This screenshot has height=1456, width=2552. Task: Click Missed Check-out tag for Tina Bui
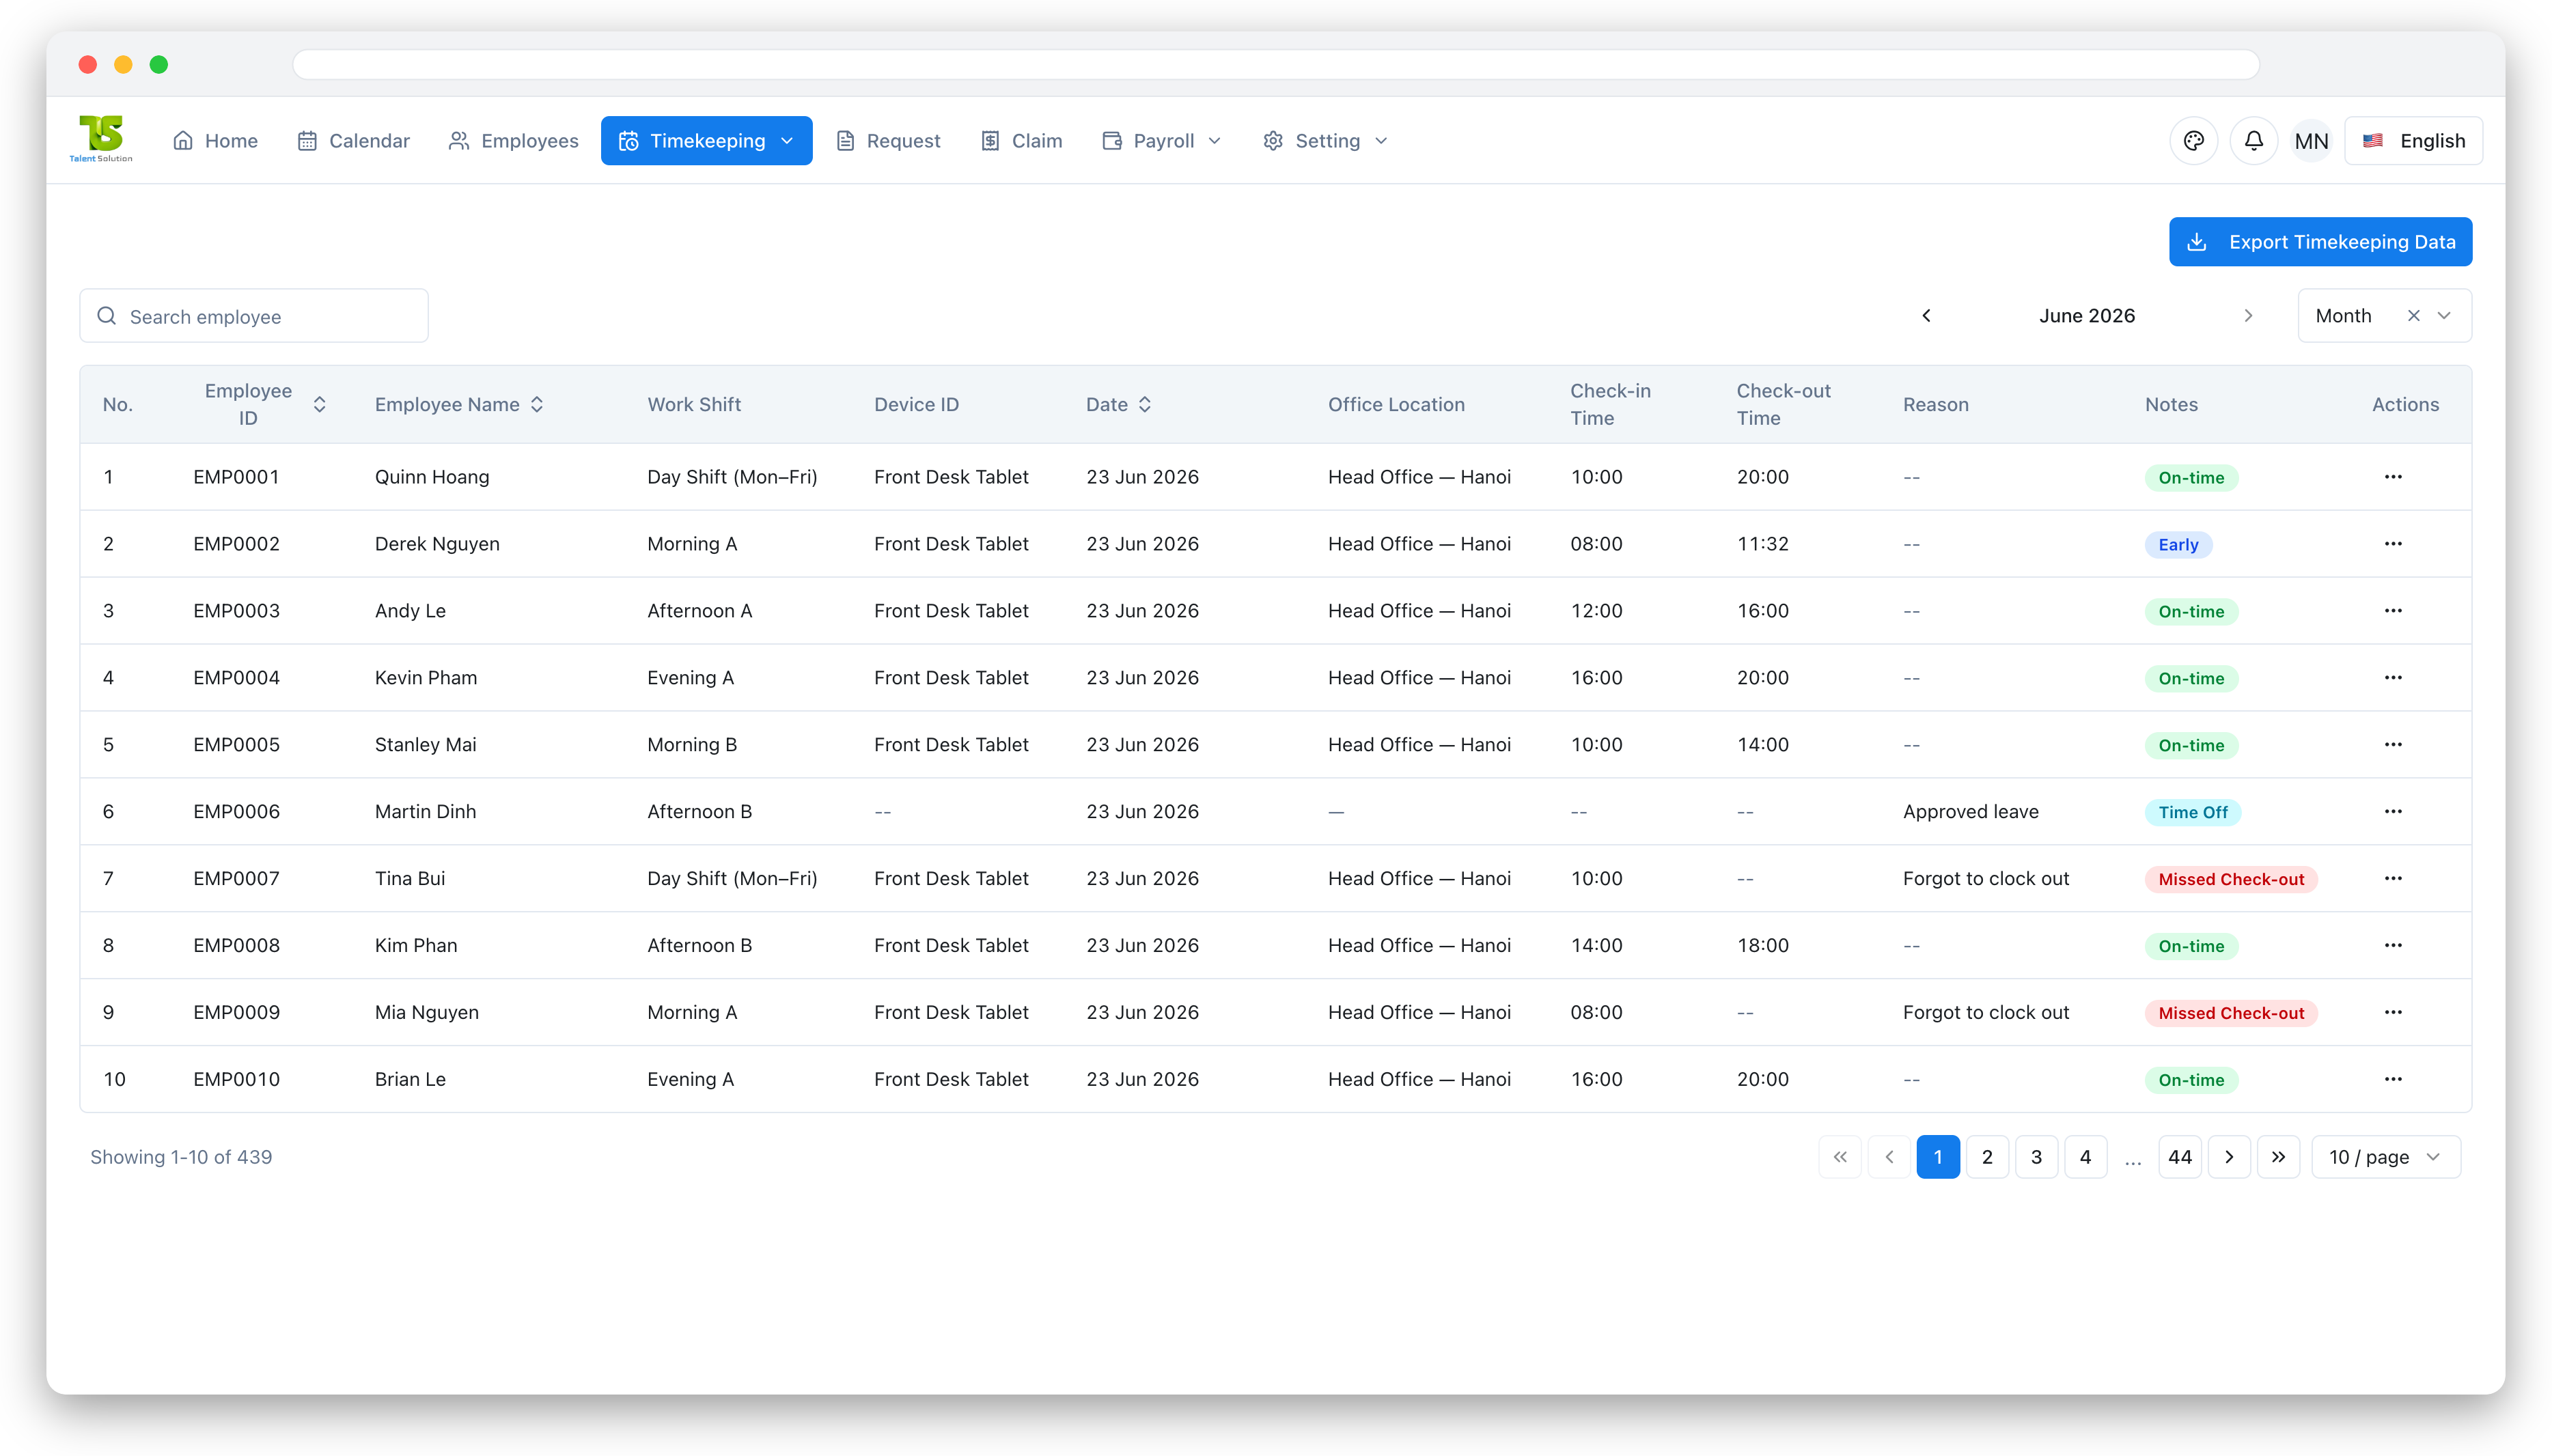[2231, 880]
